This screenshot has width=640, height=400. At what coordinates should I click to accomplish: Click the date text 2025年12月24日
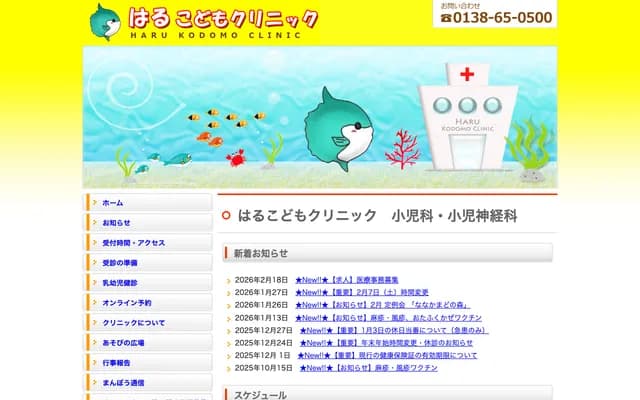pyautogui.click(x=264, y=343)
